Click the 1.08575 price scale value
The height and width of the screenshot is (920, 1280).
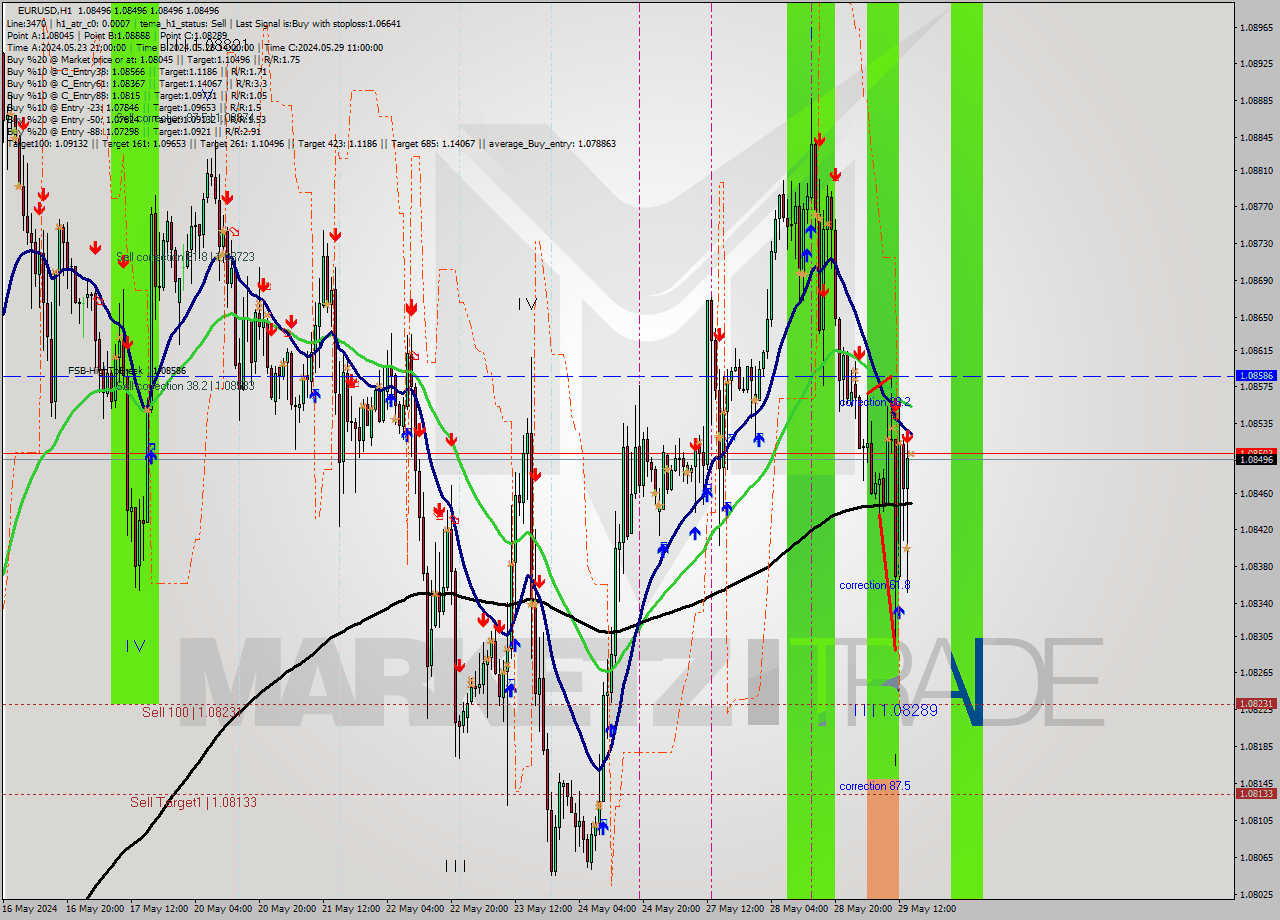1256,386
